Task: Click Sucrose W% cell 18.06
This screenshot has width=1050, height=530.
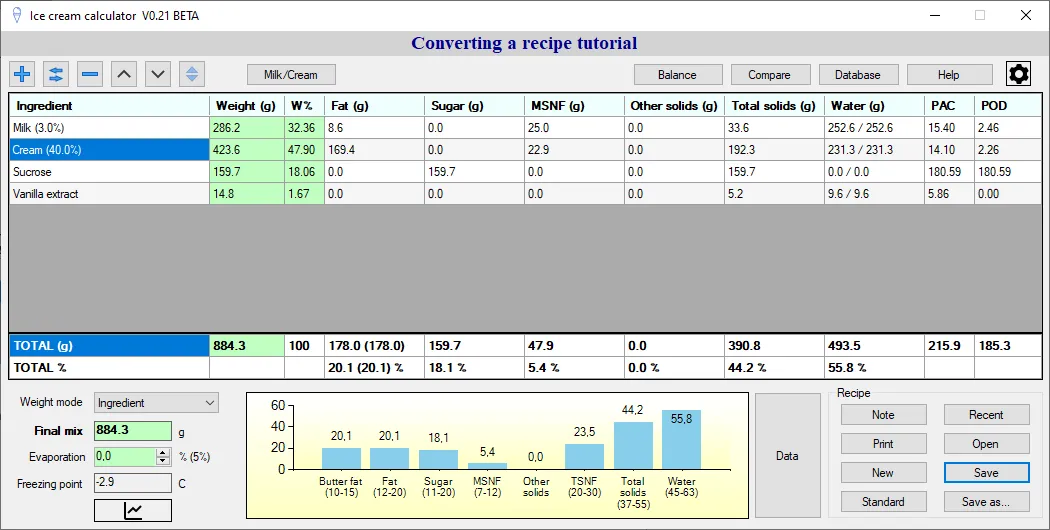Action: coord(305,172)
